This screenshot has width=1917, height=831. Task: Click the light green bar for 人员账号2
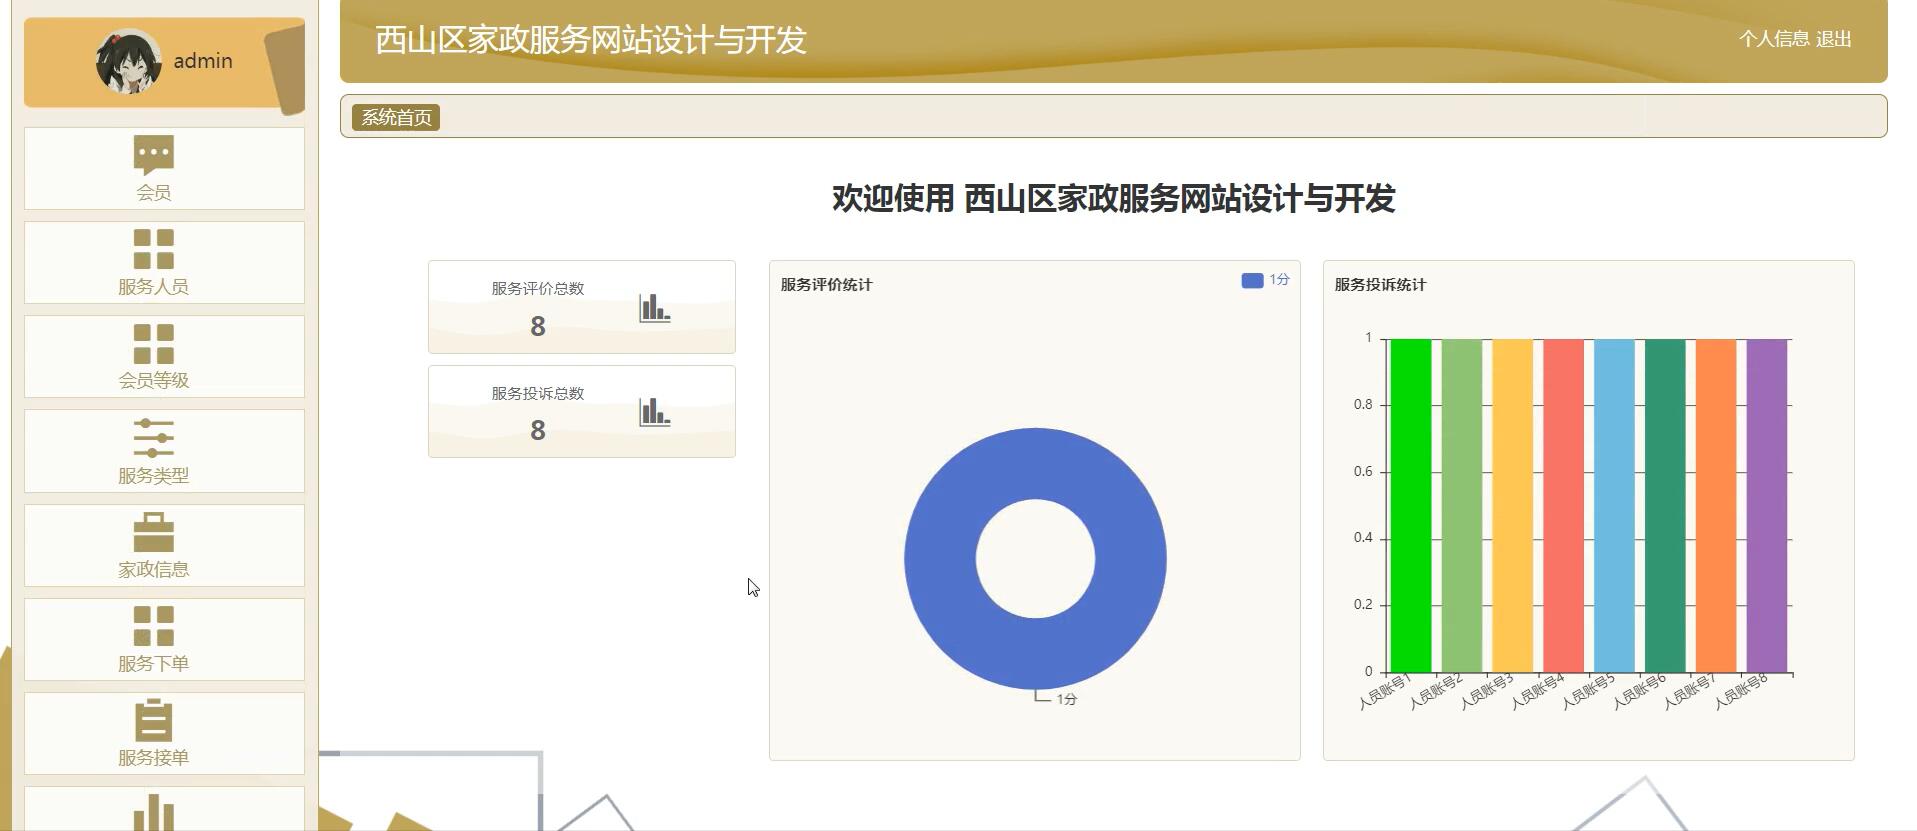point(1462,506)
